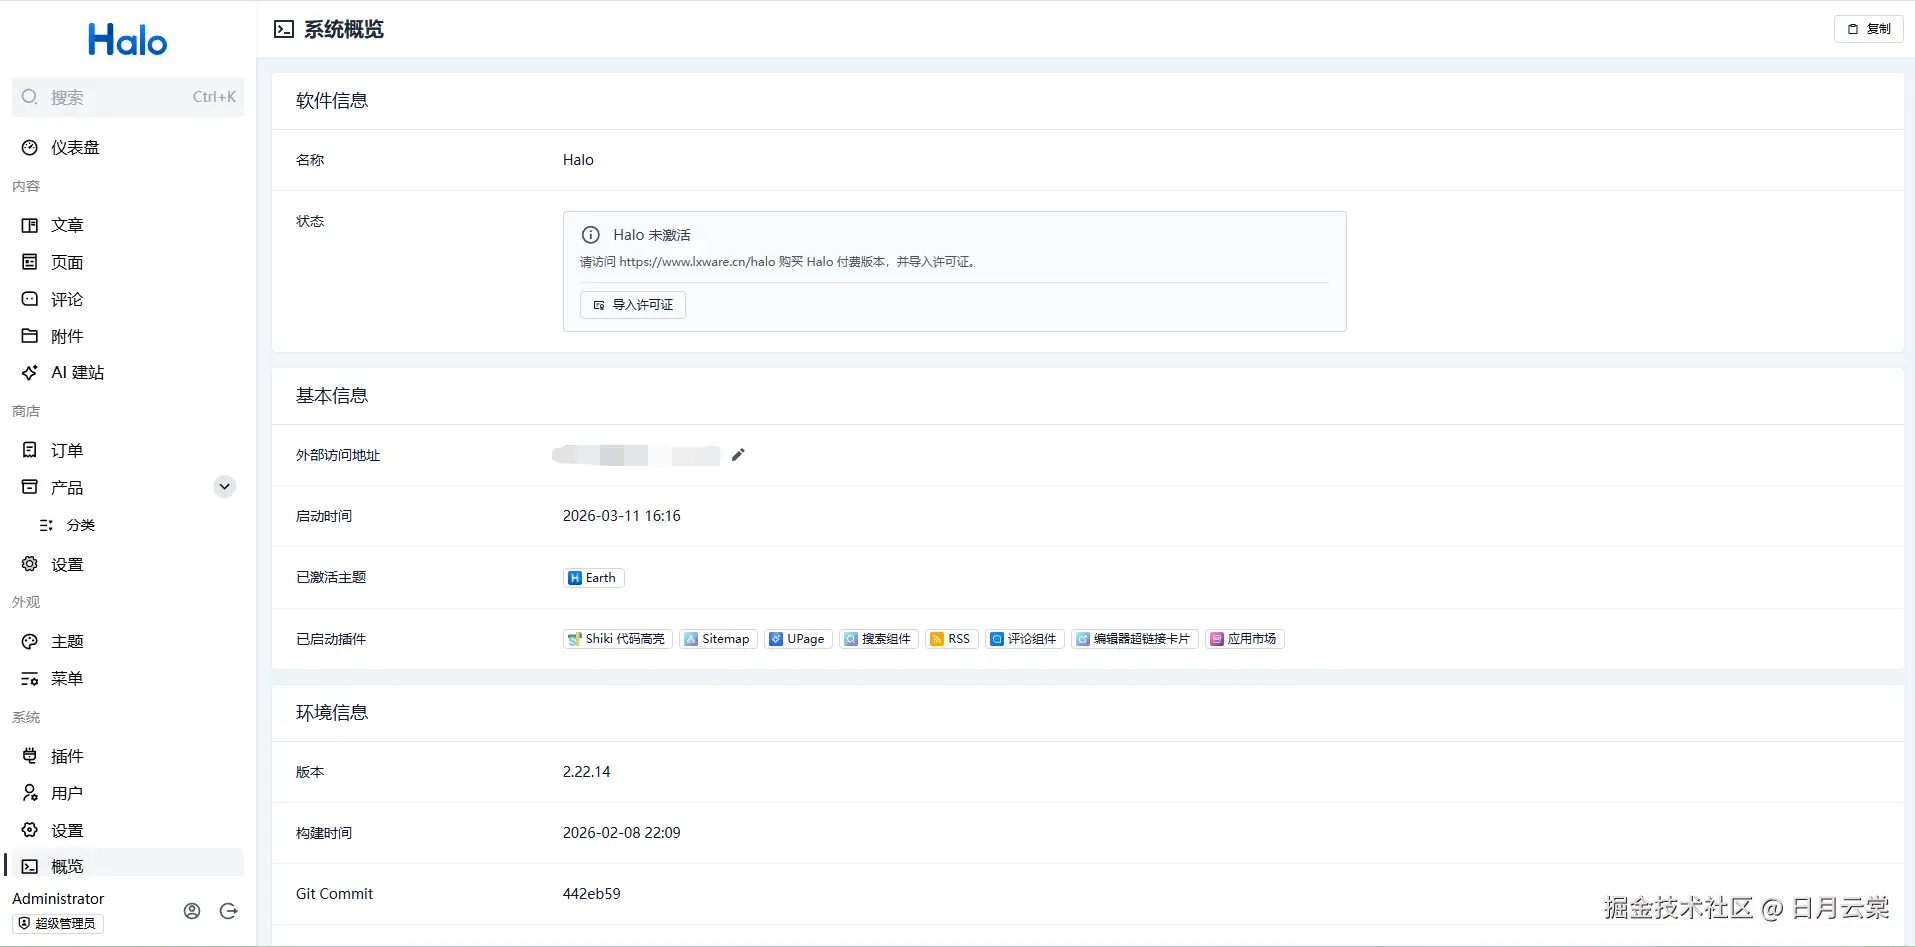
Task: Click the 搜索组件 plugin icon
Action: (x=851, y=639)
